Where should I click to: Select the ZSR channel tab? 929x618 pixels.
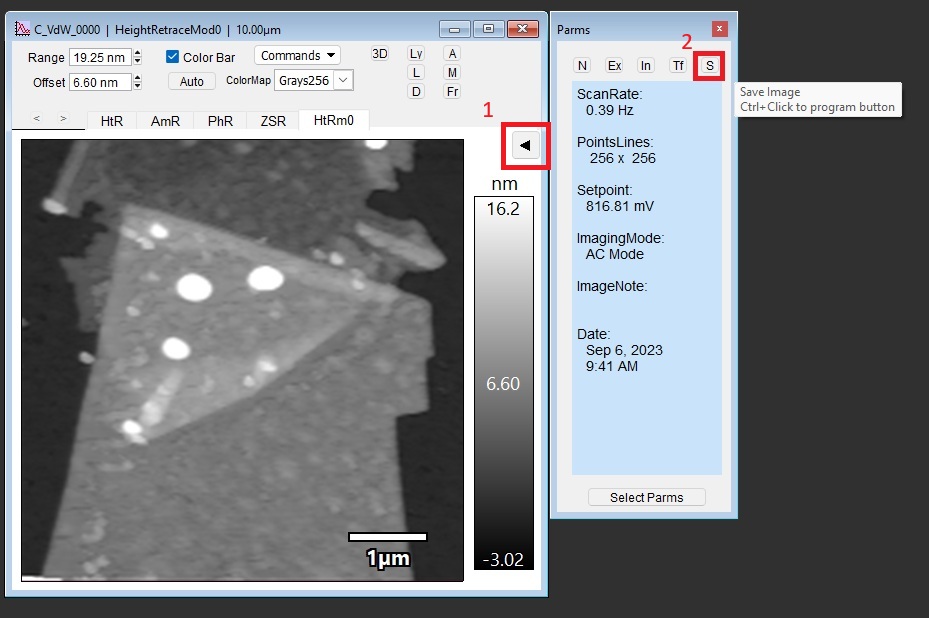[x=273, y=121]
